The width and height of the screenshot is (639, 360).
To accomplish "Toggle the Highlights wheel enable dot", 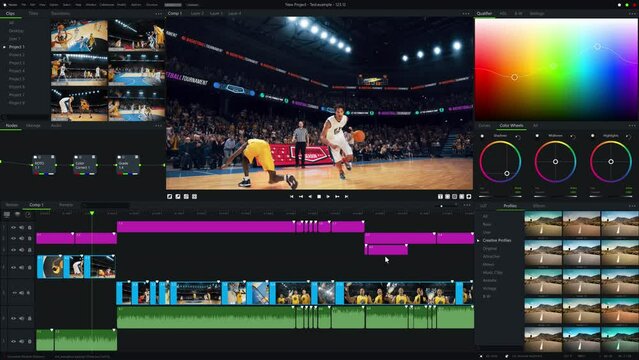I will (x=593, y=135).
